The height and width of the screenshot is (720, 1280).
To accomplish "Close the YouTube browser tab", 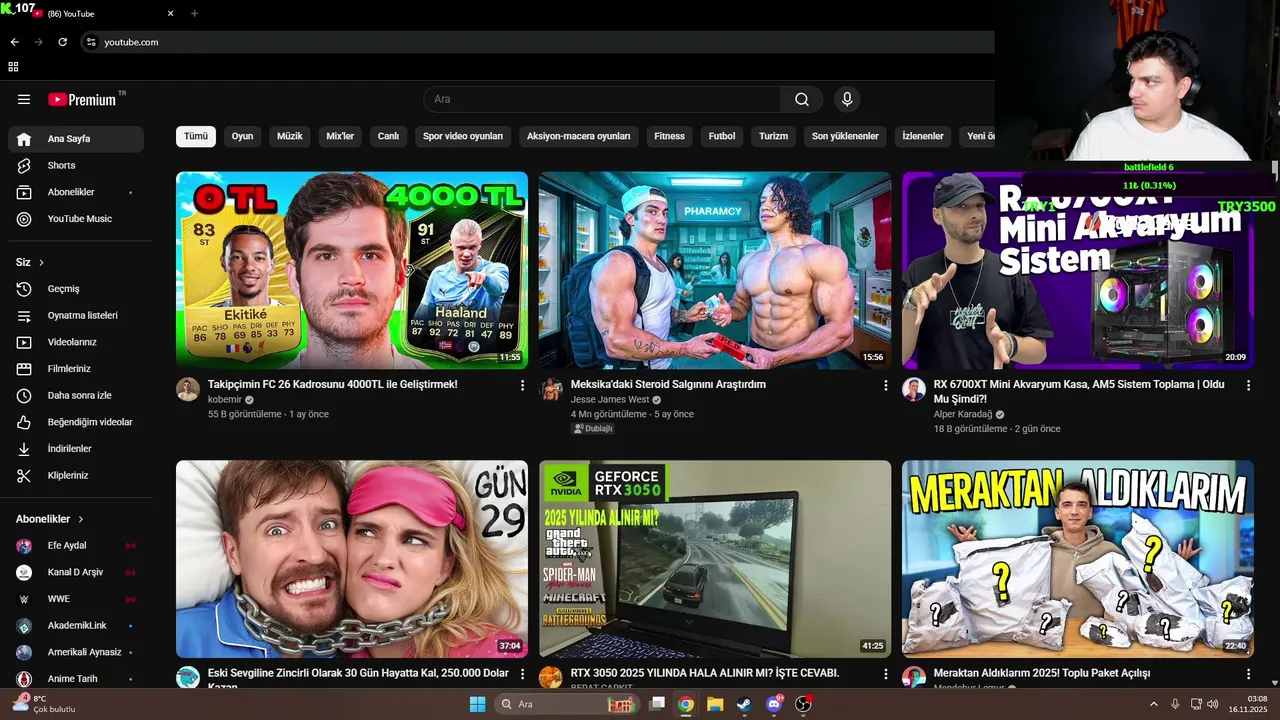I will point(170,14).
